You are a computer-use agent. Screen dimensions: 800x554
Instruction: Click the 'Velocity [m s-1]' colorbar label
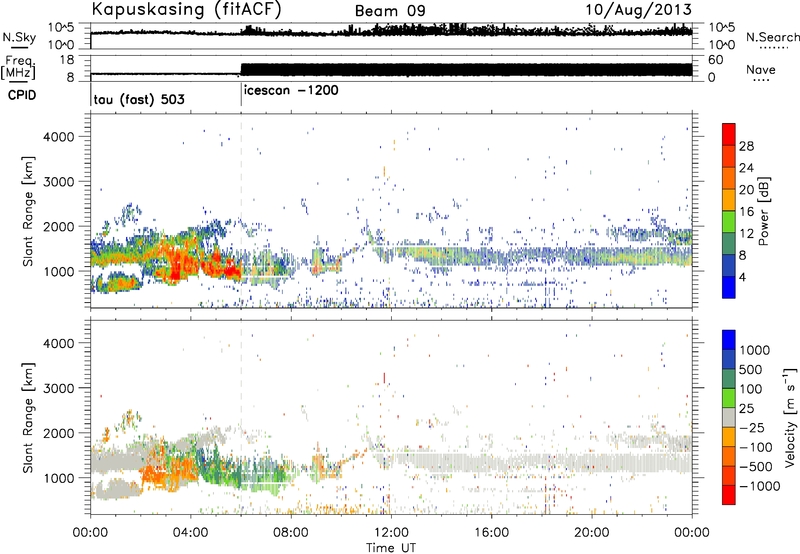point(790,417)
